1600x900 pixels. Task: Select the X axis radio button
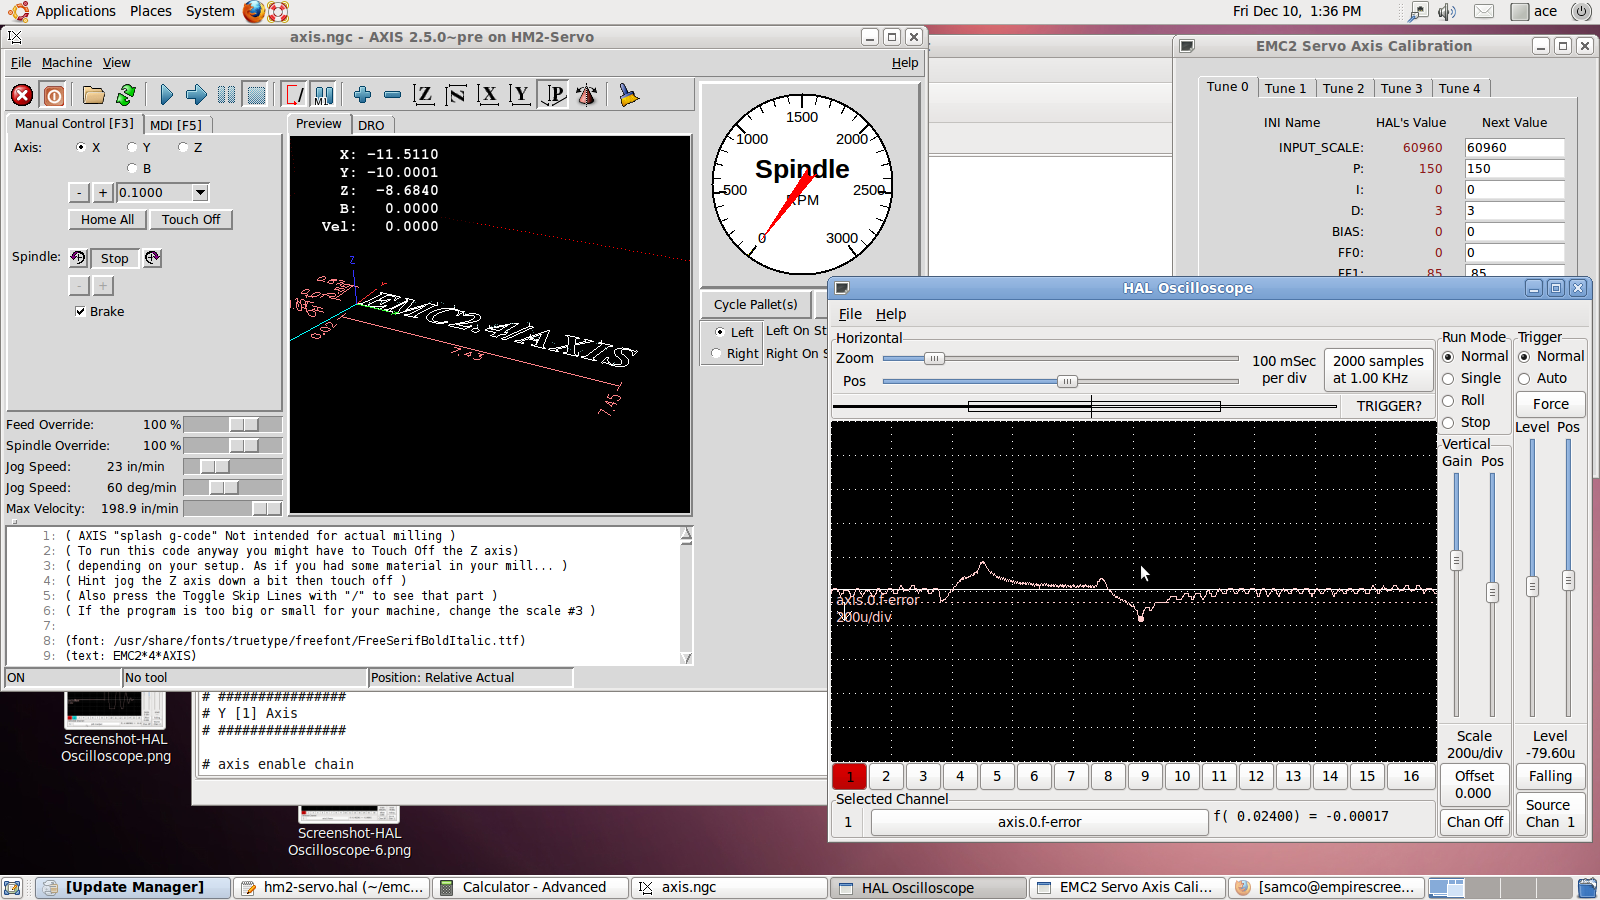click(81, 147)
